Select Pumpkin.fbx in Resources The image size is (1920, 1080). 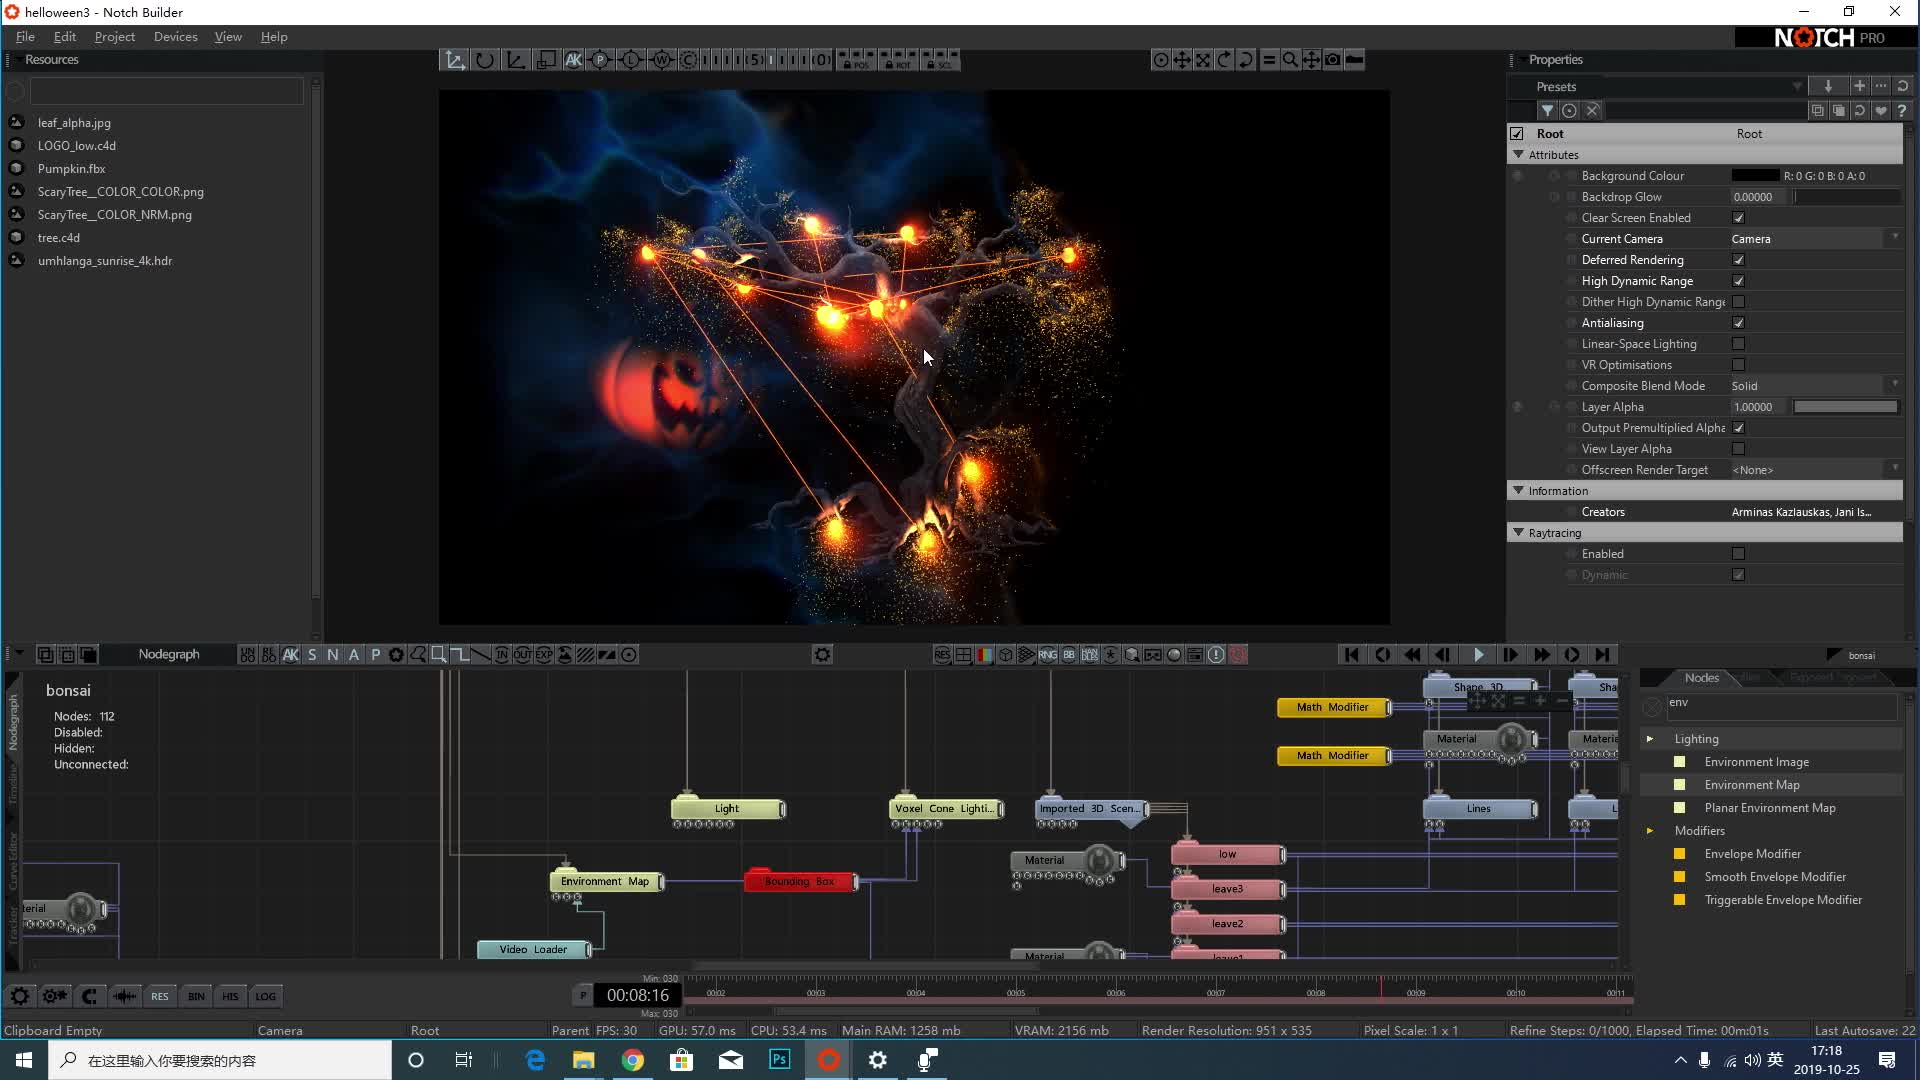[x=71, y=169]
